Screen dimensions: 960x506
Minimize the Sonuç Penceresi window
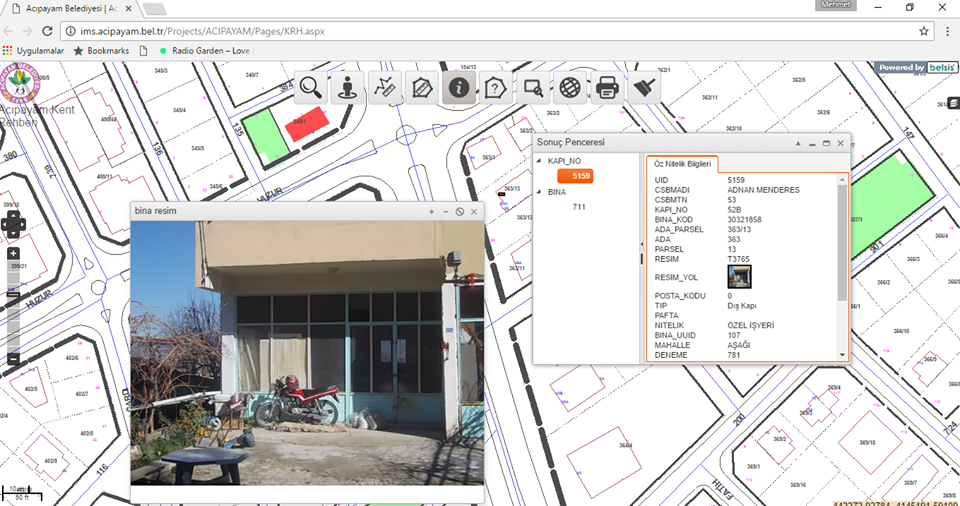(812, 143)
